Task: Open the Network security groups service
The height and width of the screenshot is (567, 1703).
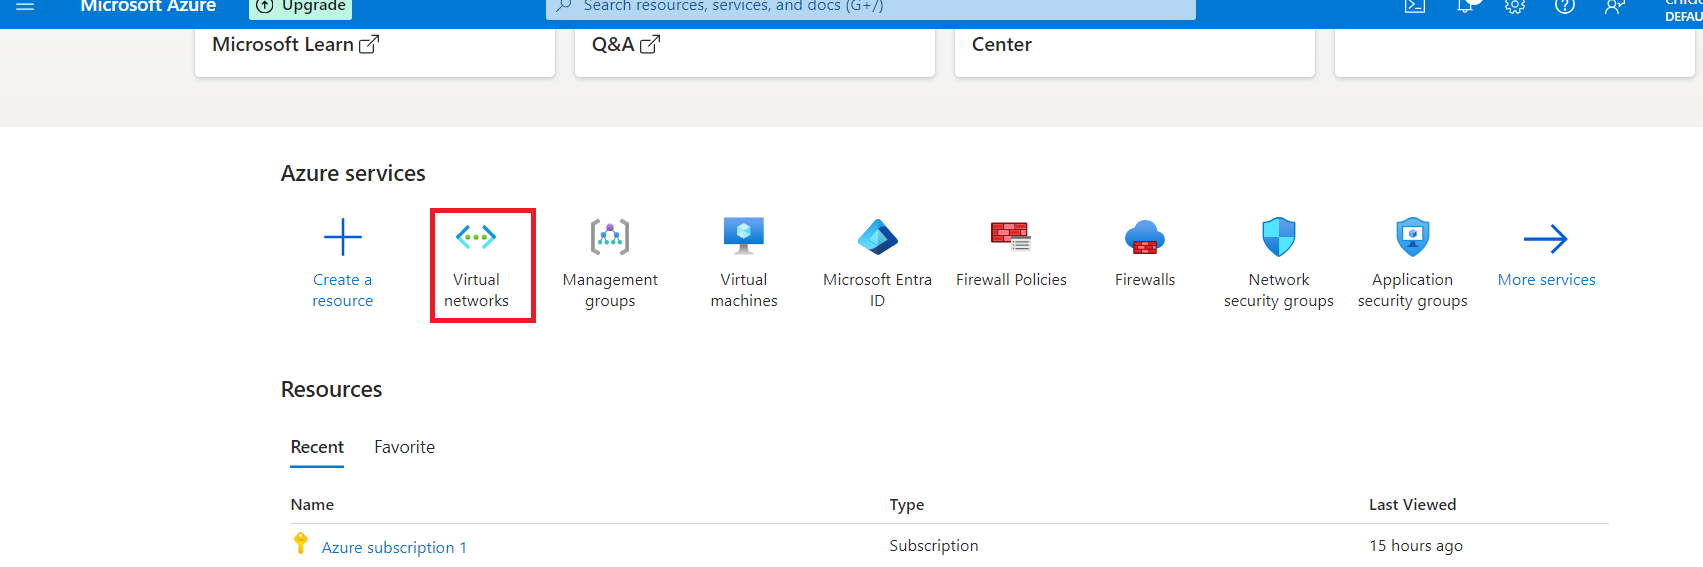Action: [1278, 238]
